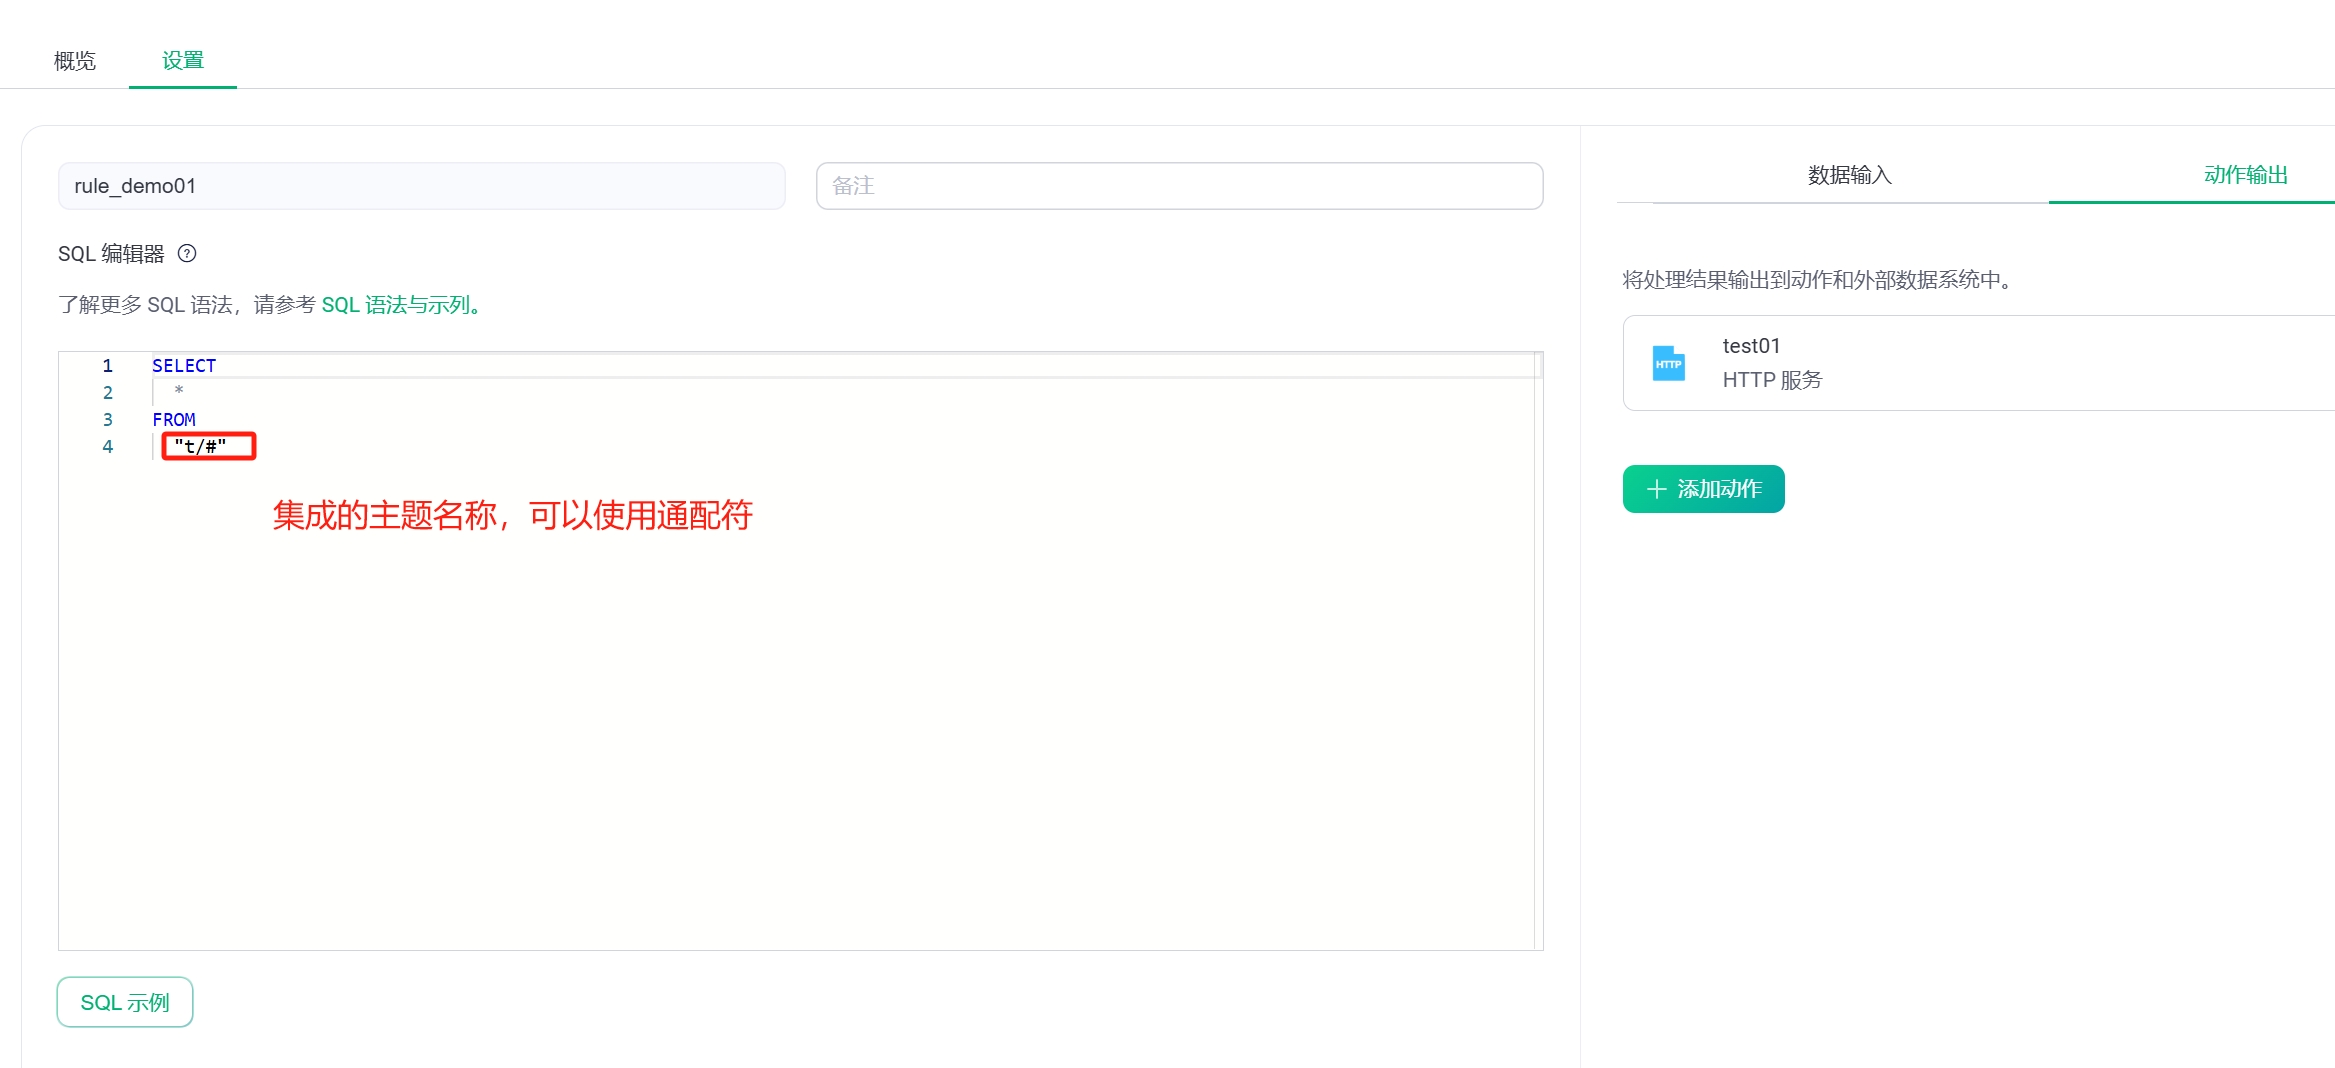Image resolution: width=2335 pixels, height=1068 pixels.
Task: Open the test01 action name
Action: (1751, 346)
